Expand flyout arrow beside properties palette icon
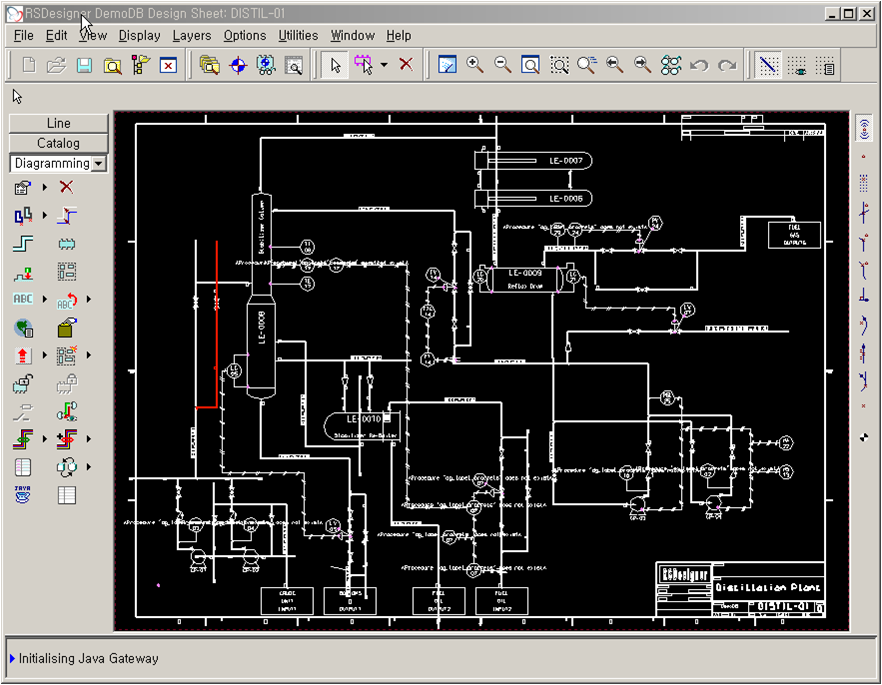The image size is (882, 685). tap(44, 187)
